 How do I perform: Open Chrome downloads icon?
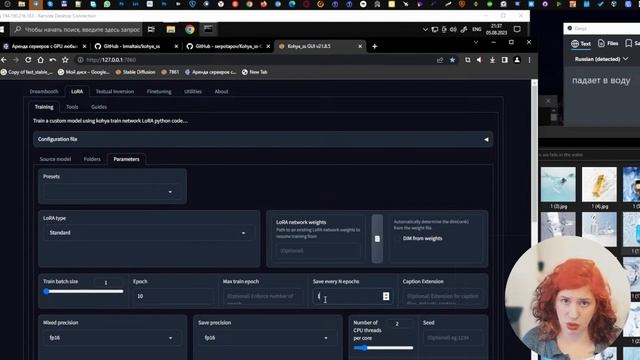[x=492, y=60]
